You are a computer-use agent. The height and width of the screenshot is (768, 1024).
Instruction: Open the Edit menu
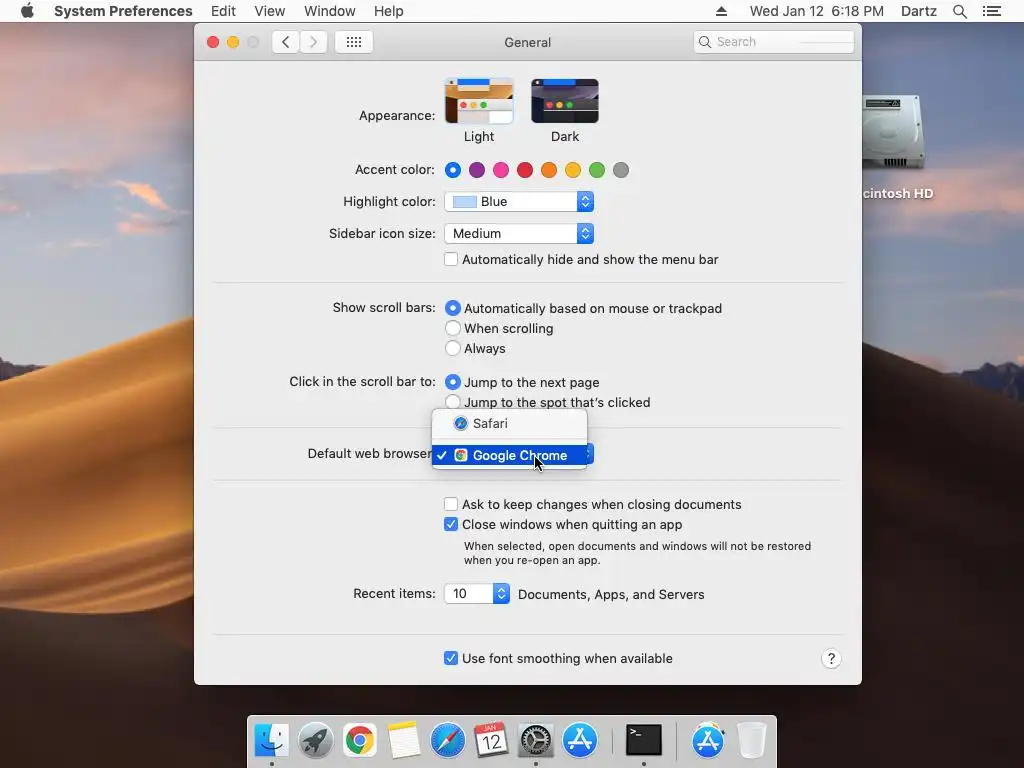tap(223, 11)
